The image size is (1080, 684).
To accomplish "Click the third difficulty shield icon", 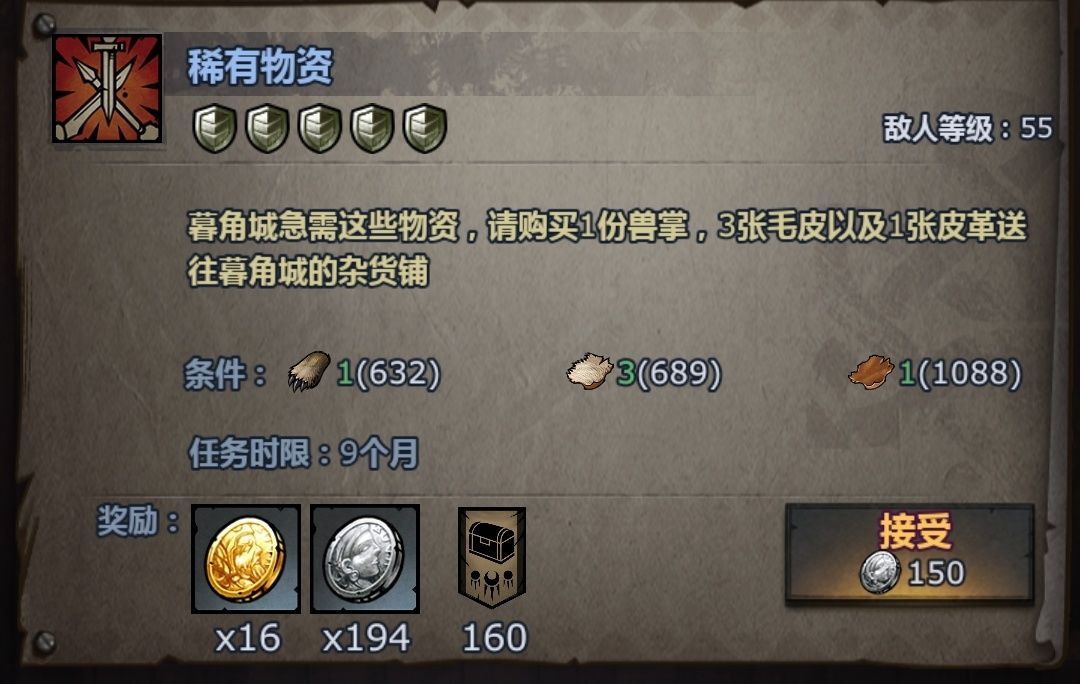I will point(320,128).
